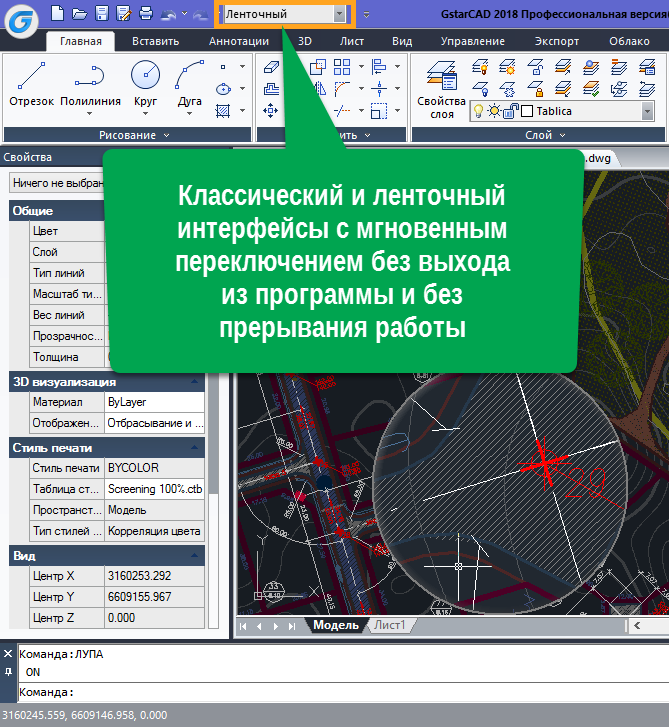The height and width of the screenshot is (727, 669).
Task: Toggle Tablica layer on/off lightbulb
Action: point(478,111)
